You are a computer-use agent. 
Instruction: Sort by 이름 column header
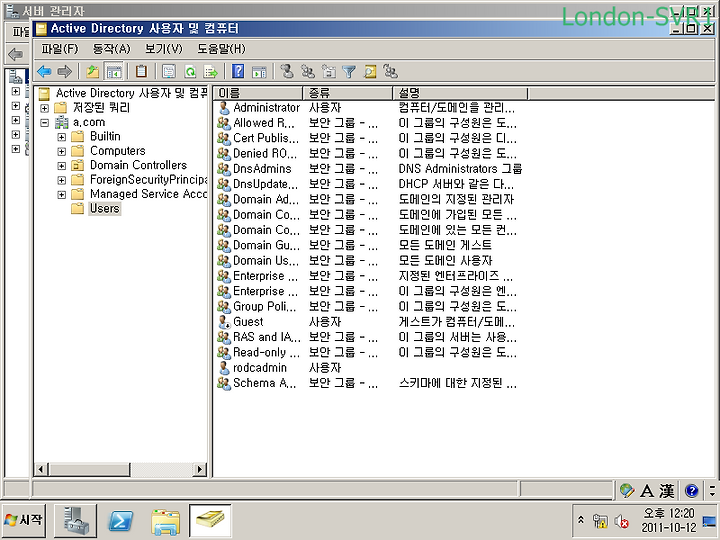(258, 93)
